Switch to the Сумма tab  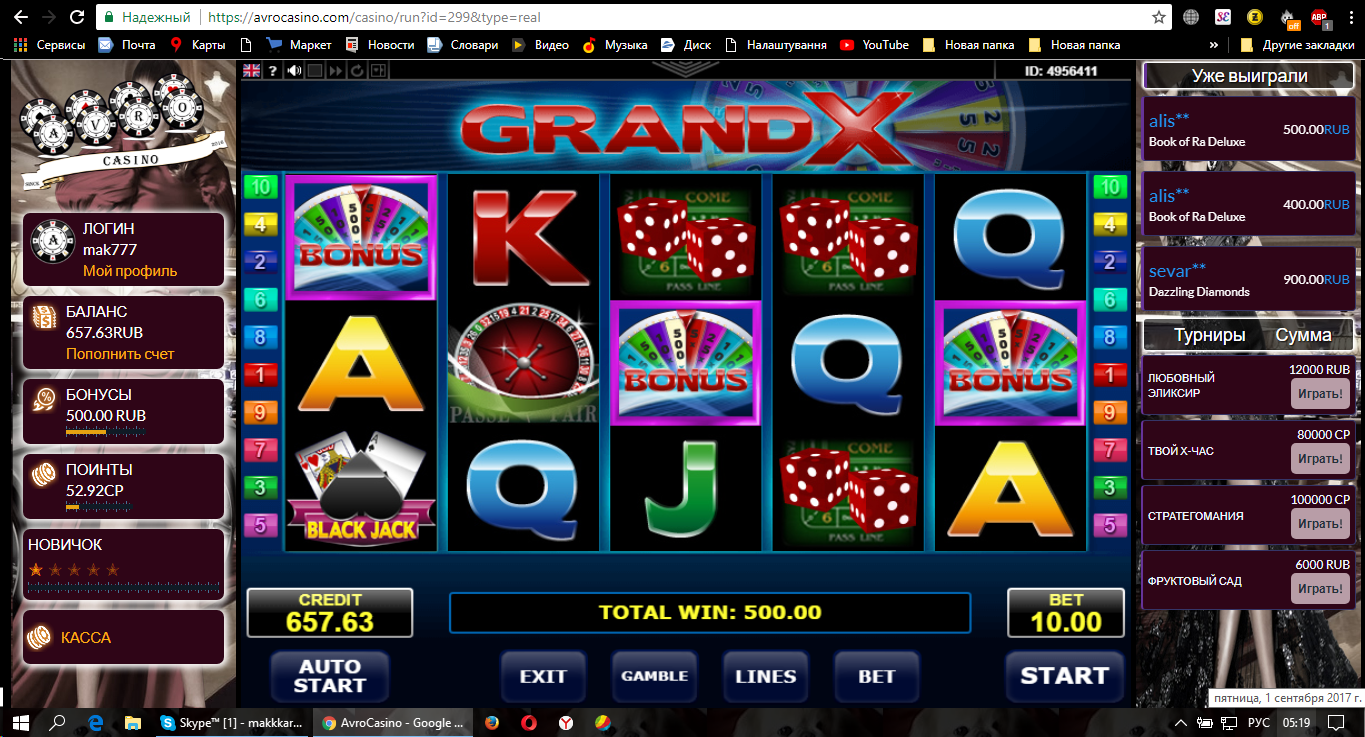click(1303, 335)
